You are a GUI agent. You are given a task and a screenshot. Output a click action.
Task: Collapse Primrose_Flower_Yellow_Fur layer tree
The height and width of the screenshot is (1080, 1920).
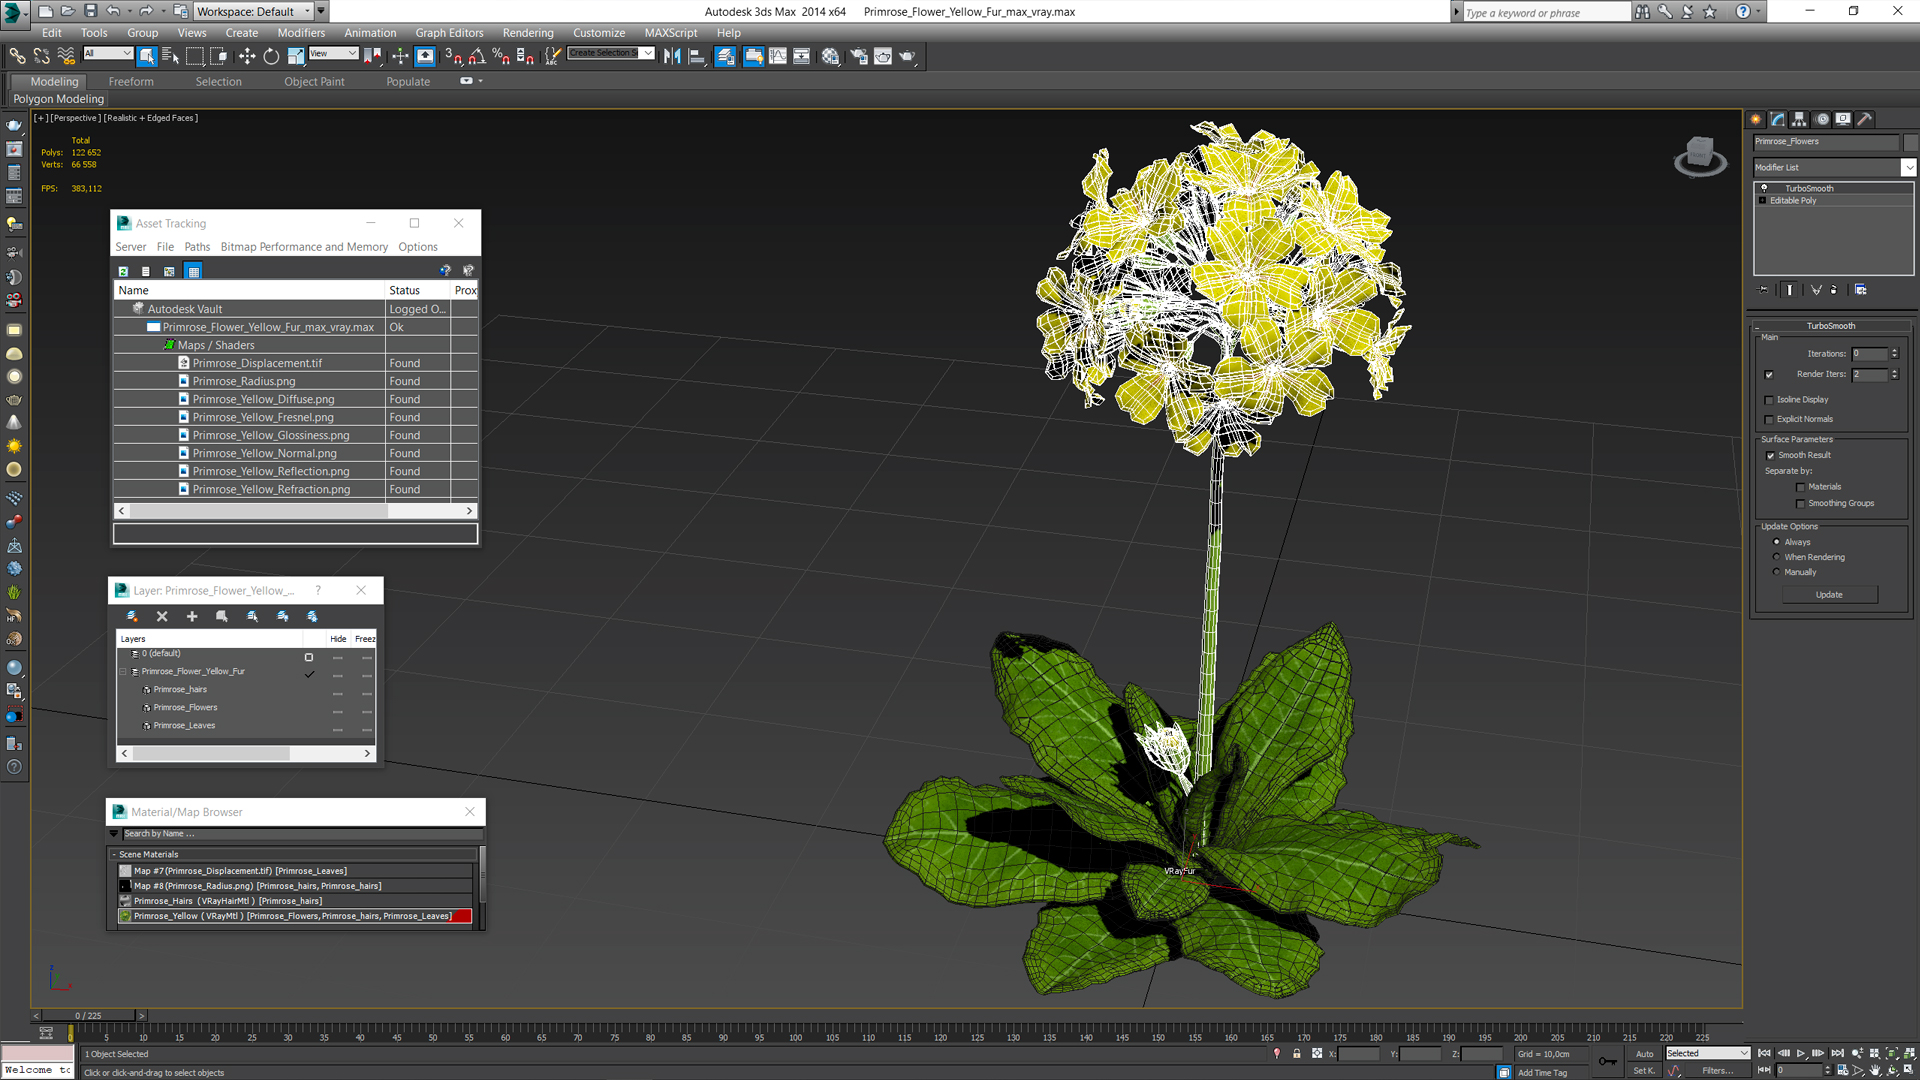[124, 672]
